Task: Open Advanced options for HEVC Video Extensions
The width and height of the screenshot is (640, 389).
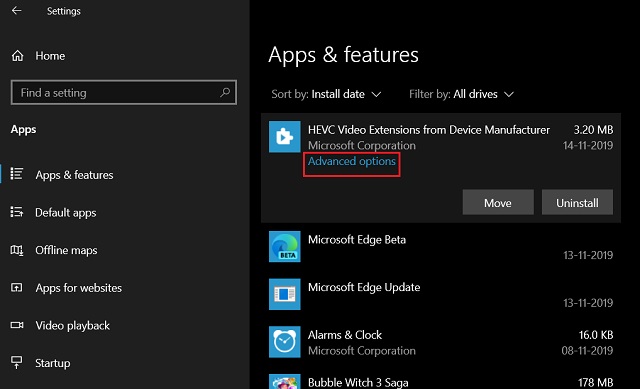Action: tap(351, 162)
